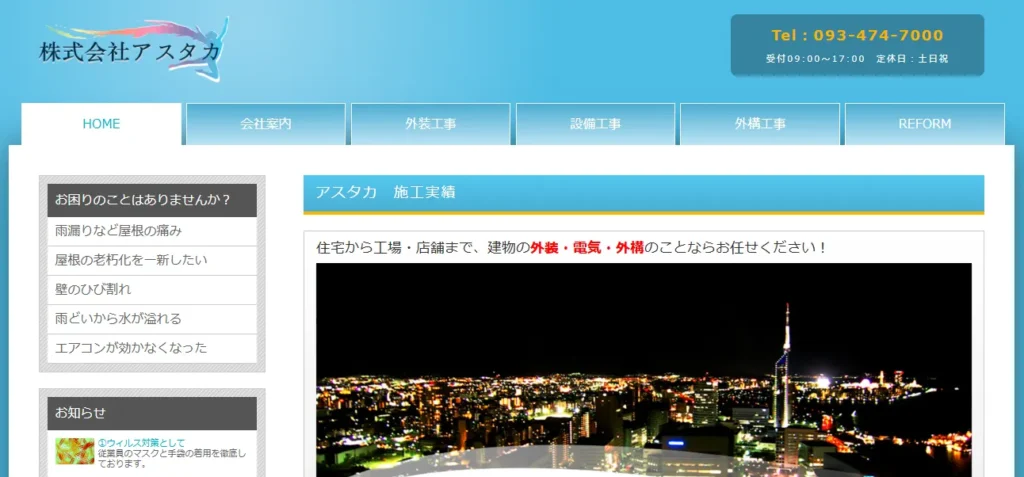Select the 外装工事 navigation tab

coord(431,124)
